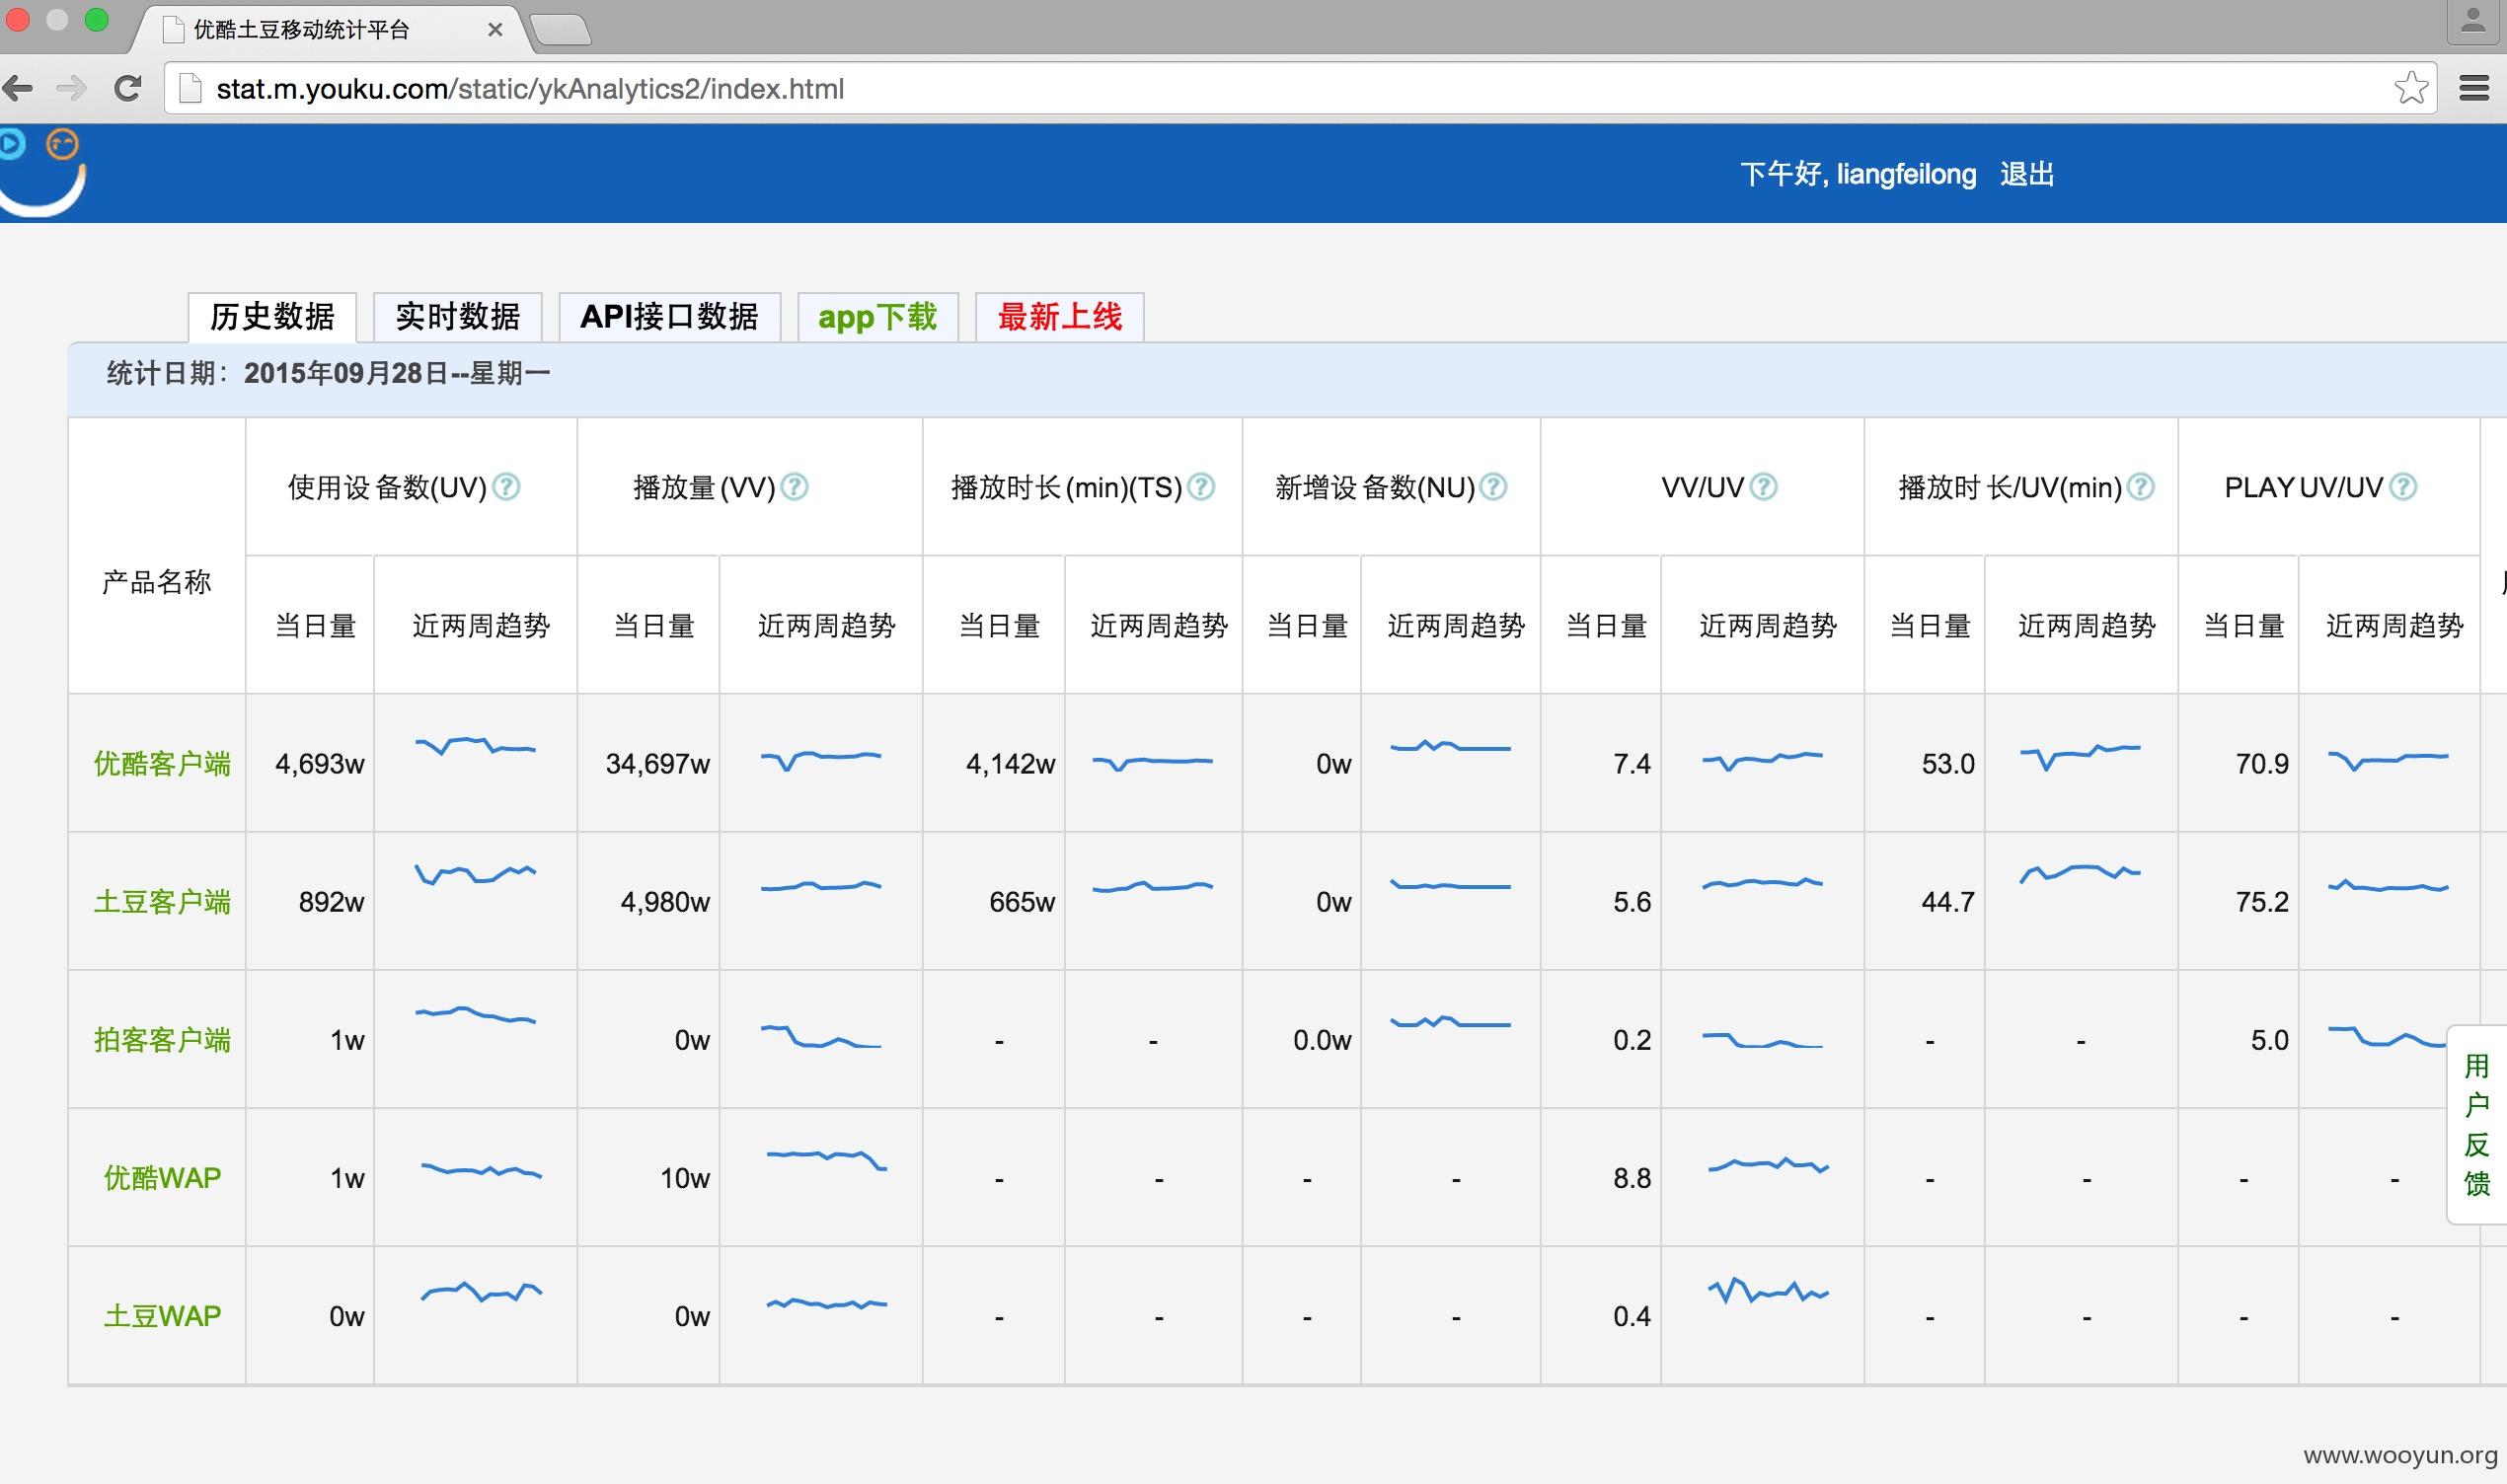Click the 下午好, liangfeilong greeting

(x=1858, y=174)
